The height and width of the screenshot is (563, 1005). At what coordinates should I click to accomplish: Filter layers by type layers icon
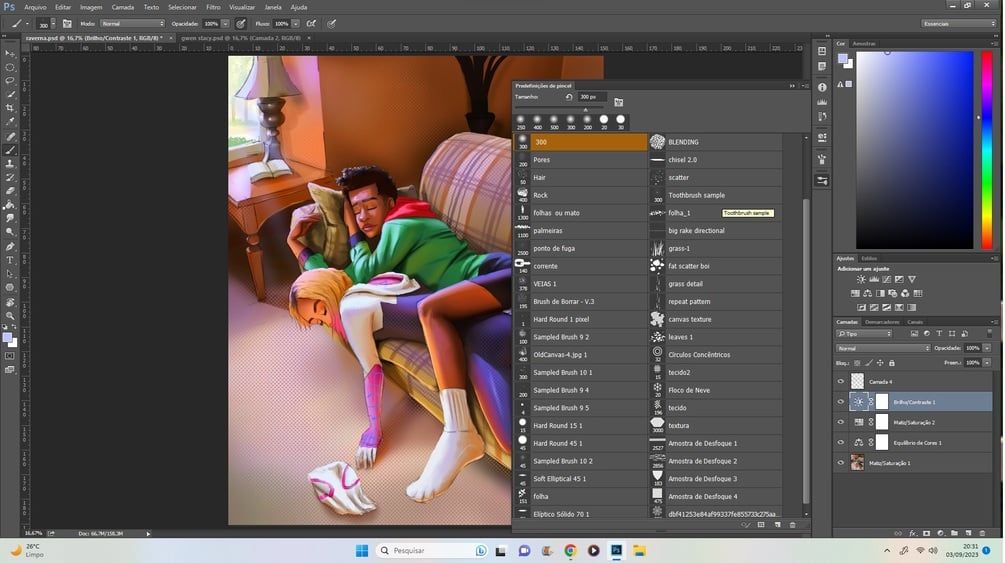tap(939, 333)
